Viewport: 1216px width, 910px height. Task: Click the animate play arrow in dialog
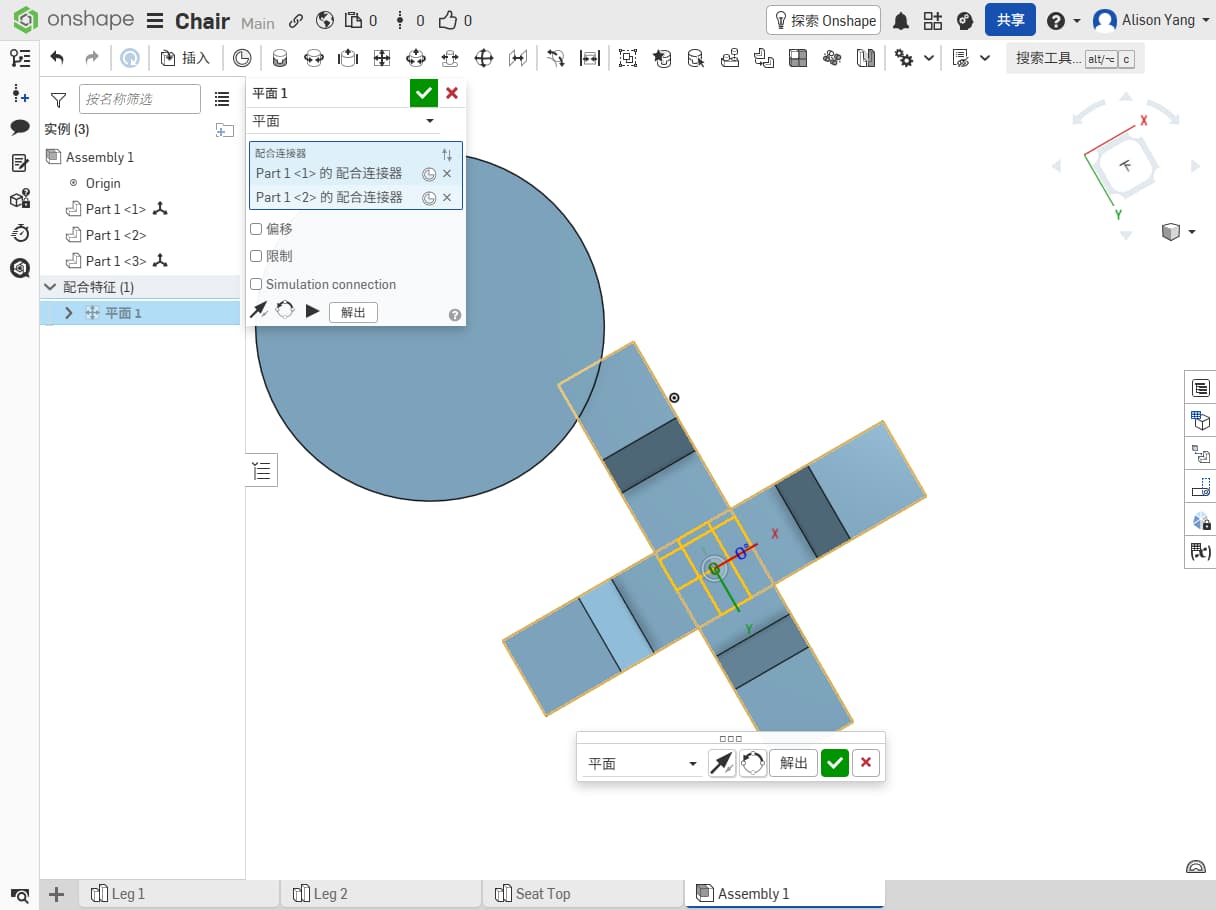pos(312,311)
